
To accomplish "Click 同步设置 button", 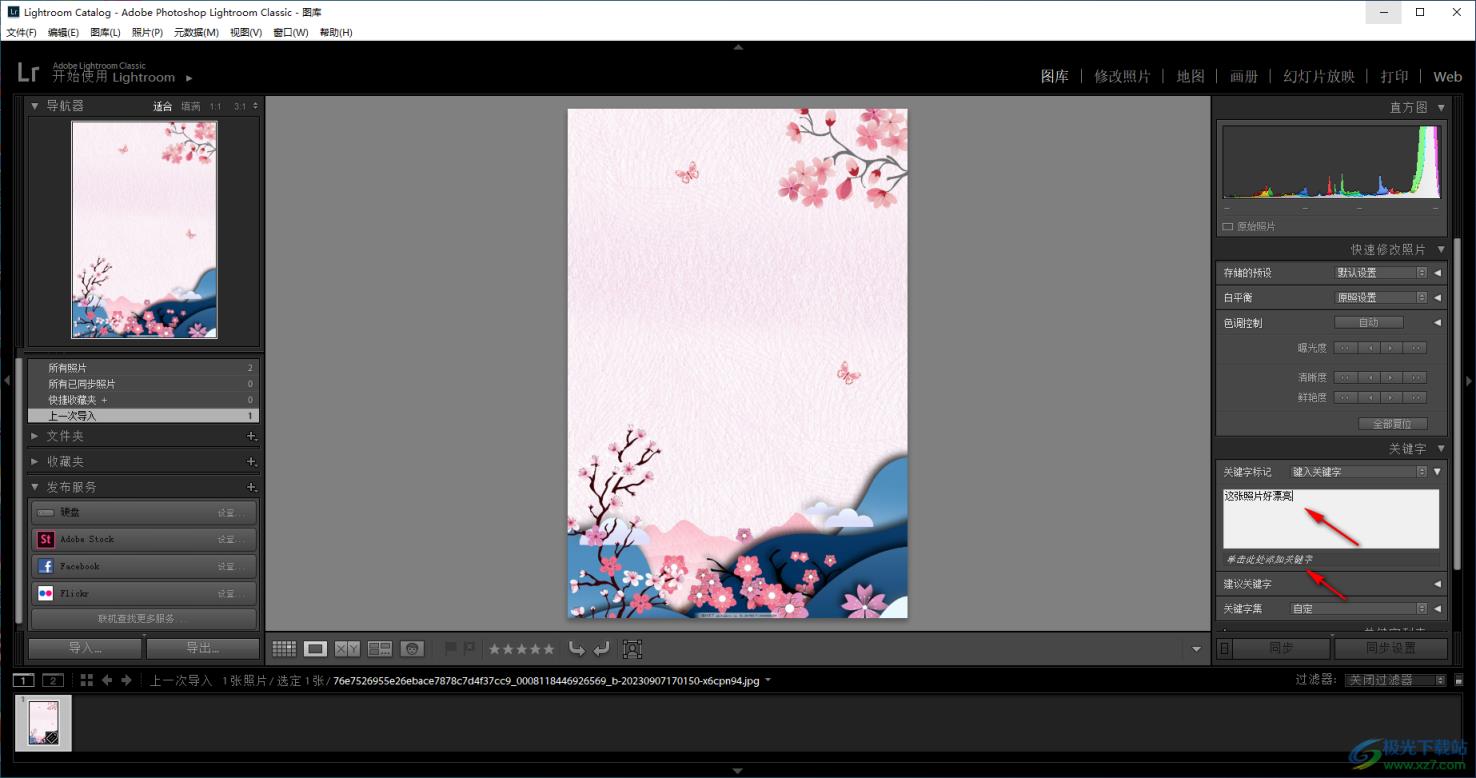I will click(x=1391, y=648).
